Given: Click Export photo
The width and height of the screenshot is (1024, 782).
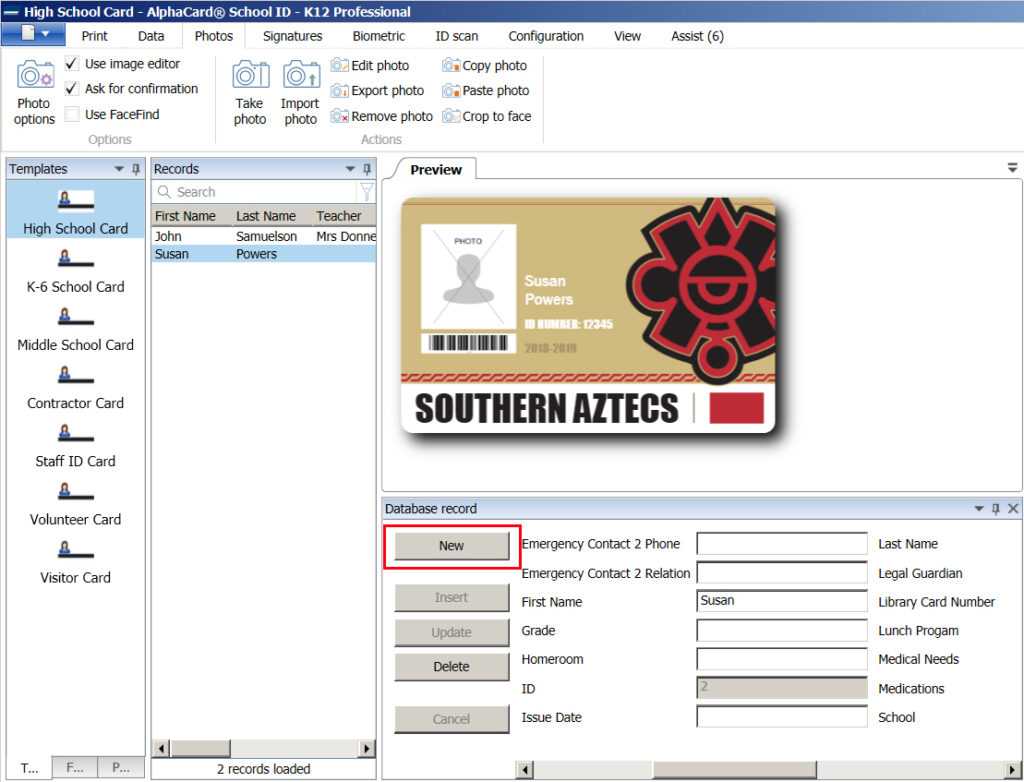Looking at the screenshot, I should coord(380,90).
